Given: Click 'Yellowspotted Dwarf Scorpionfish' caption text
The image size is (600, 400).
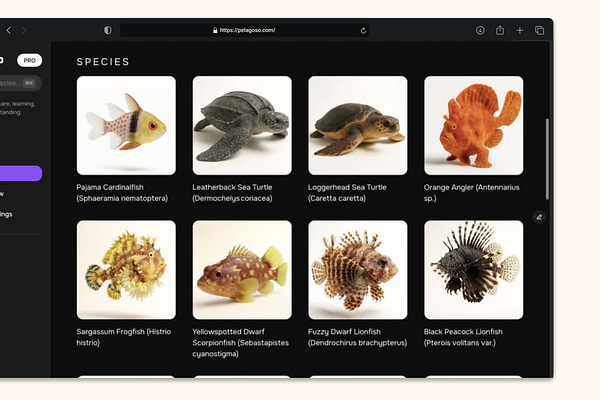Looking at the screenshot, I should pos(240,342).
